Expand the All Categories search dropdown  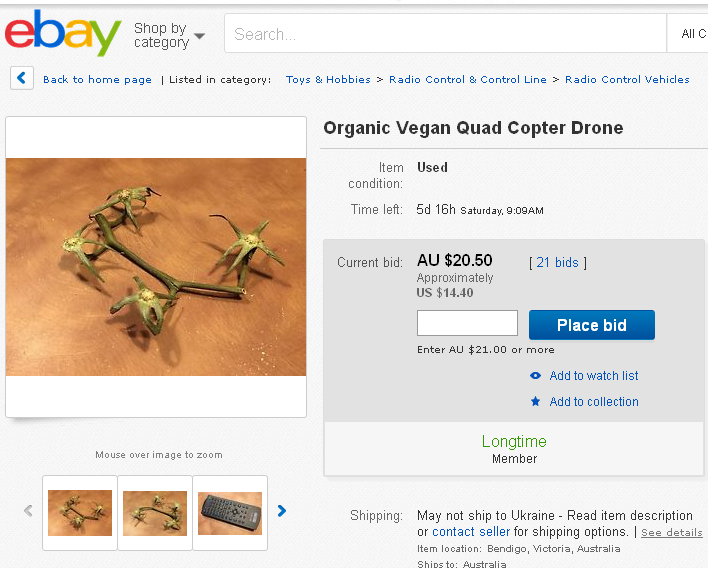[x=692, y=34]
